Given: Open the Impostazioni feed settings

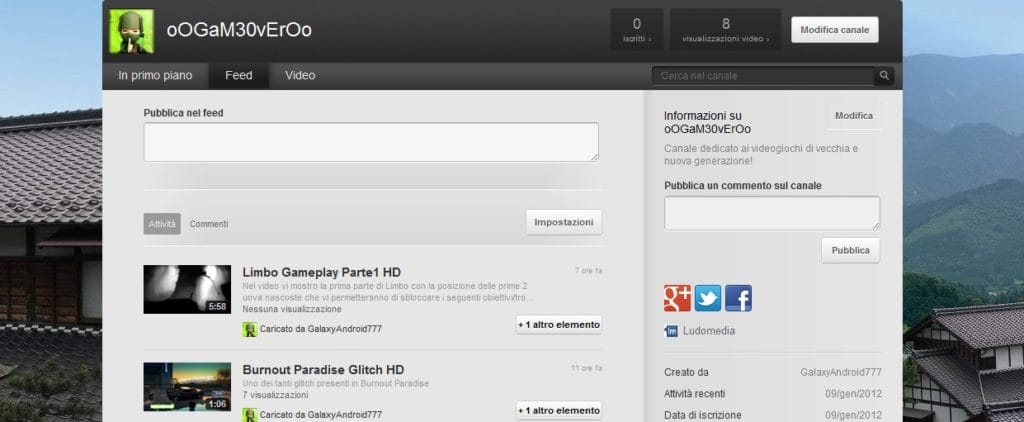Looking at the screenshot, I should (564, 222).
